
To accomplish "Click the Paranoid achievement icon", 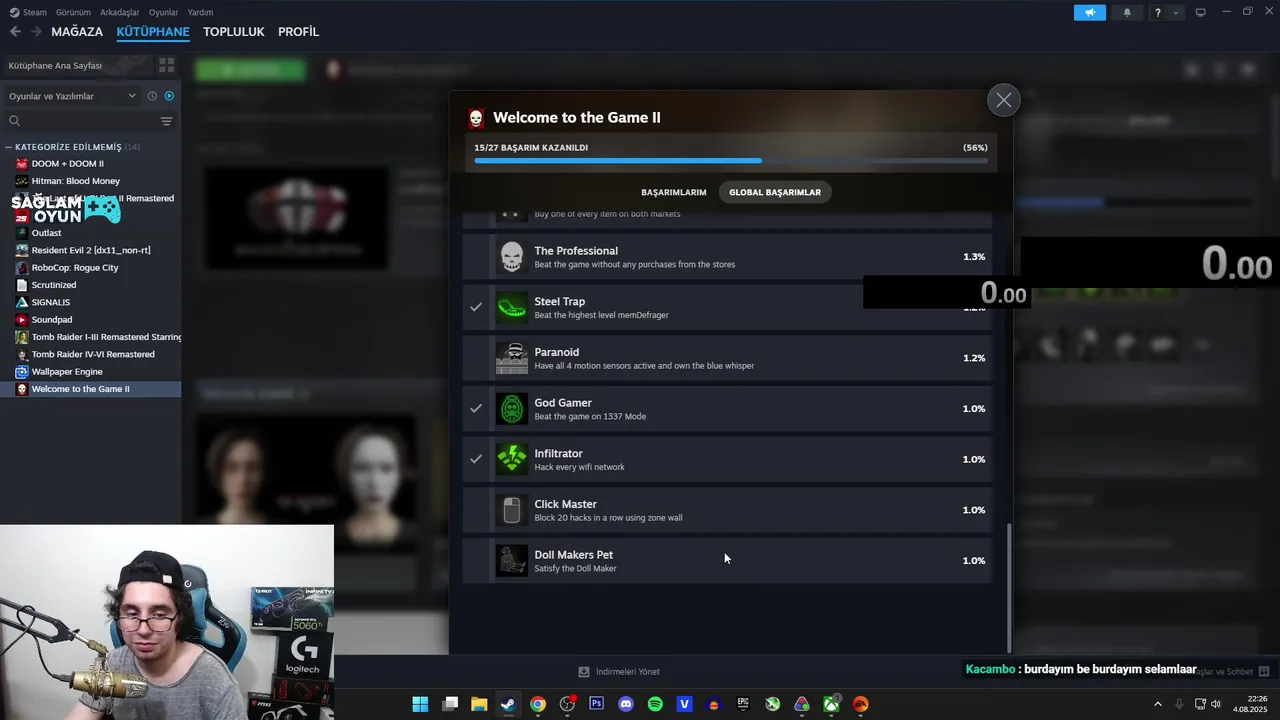I will [512, 358].
